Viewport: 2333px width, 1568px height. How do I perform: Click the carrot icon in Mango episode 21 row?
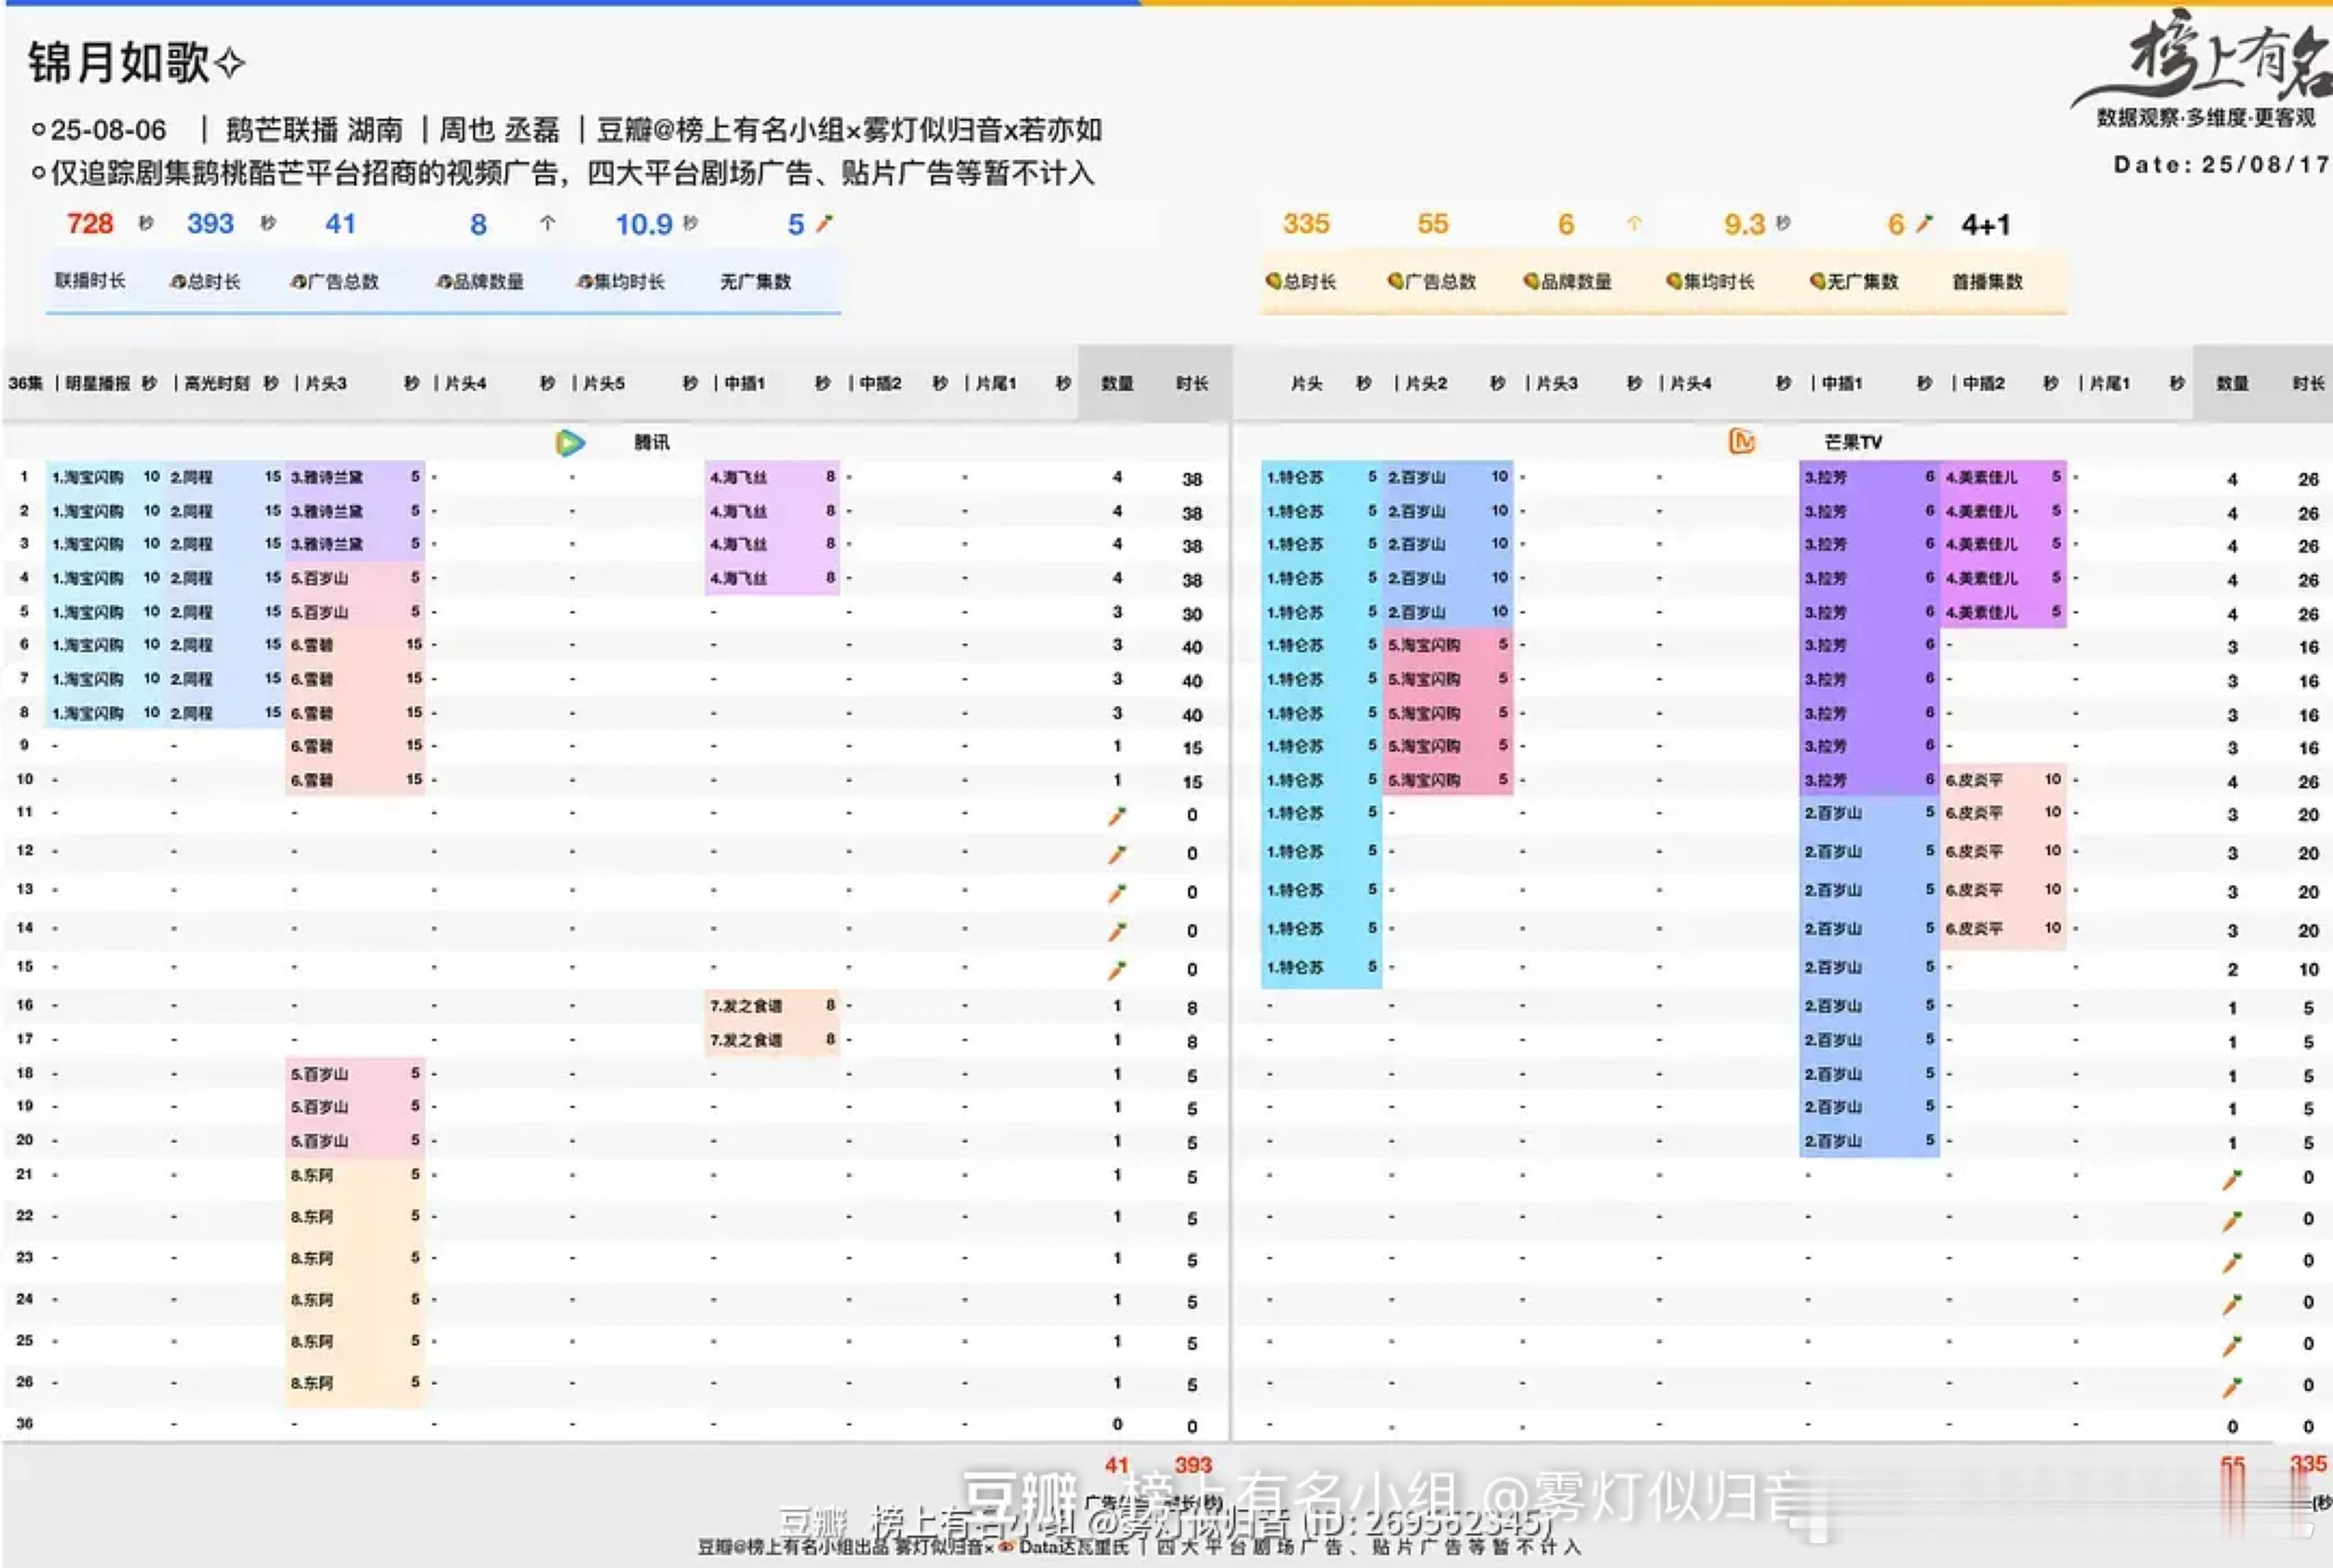click(x=2232, y=1180)
